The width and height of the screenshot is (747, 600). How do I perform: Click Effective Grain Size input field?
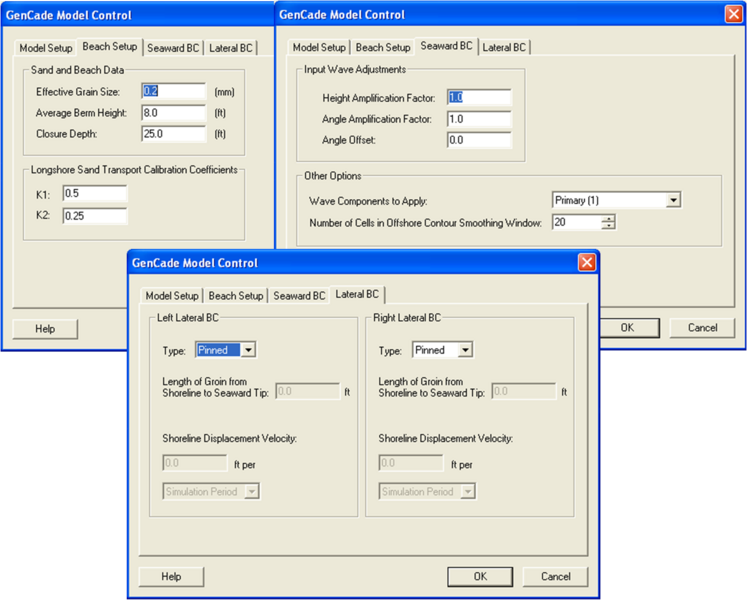point(173,91)
